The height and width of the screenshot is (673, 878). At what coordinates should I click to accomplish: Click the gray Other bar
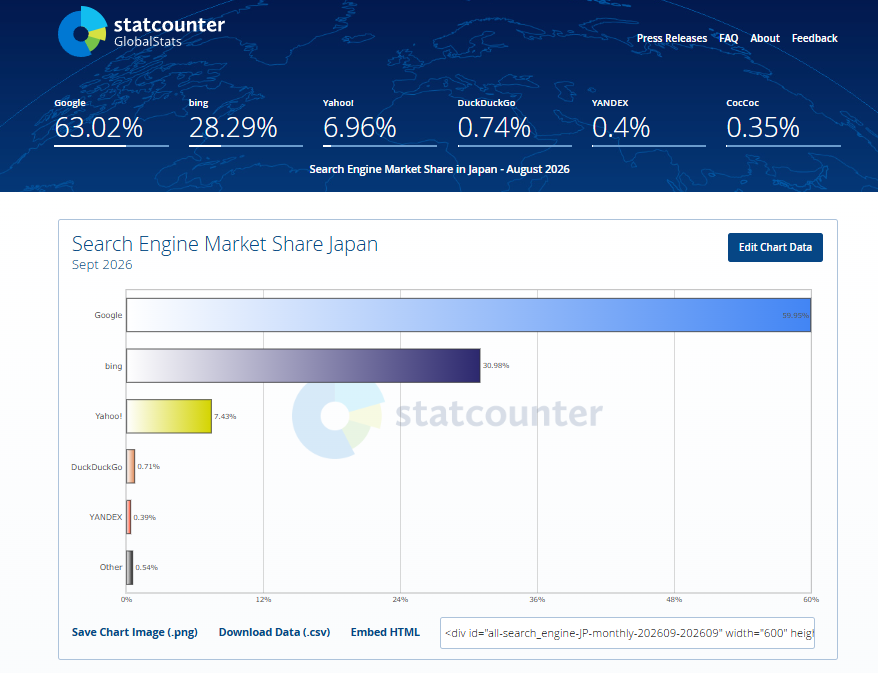(x=129, y=567)
